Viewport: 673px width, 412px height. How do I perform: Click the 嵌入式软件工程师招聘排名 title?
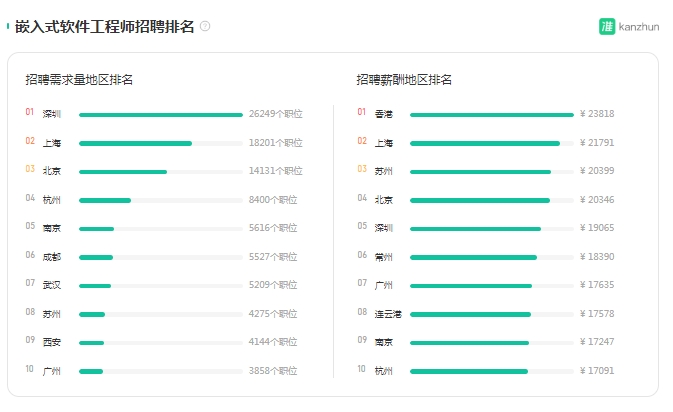click(104, 27)
